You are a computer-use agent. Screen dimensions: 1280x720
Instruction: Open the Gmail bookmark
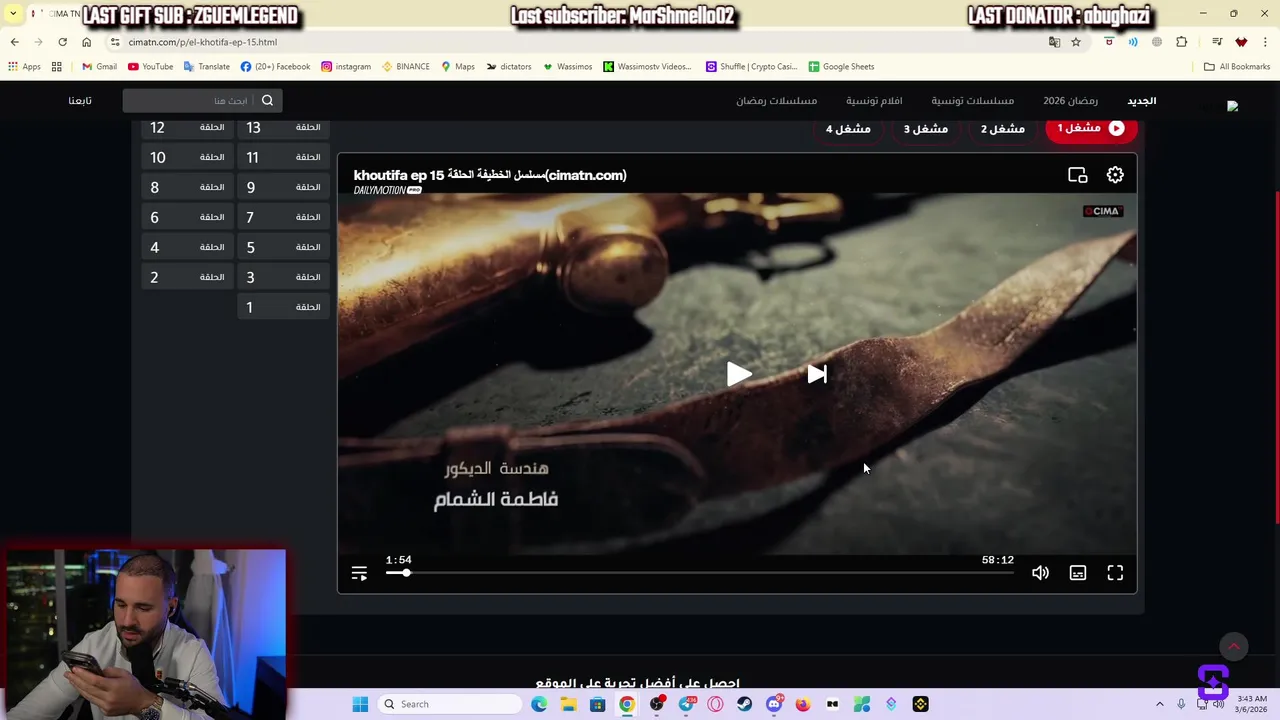point(99,67)
